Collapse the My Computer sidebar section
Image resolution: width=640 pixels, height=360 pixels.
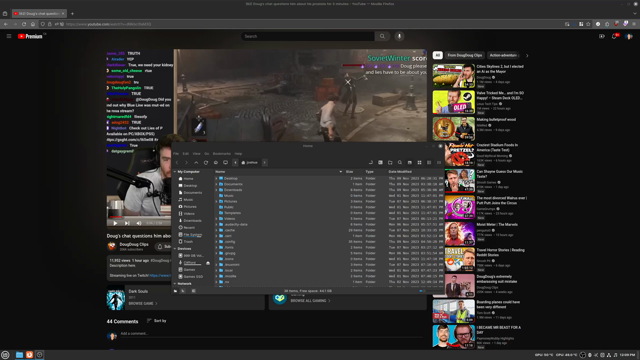tap(175, 172)
